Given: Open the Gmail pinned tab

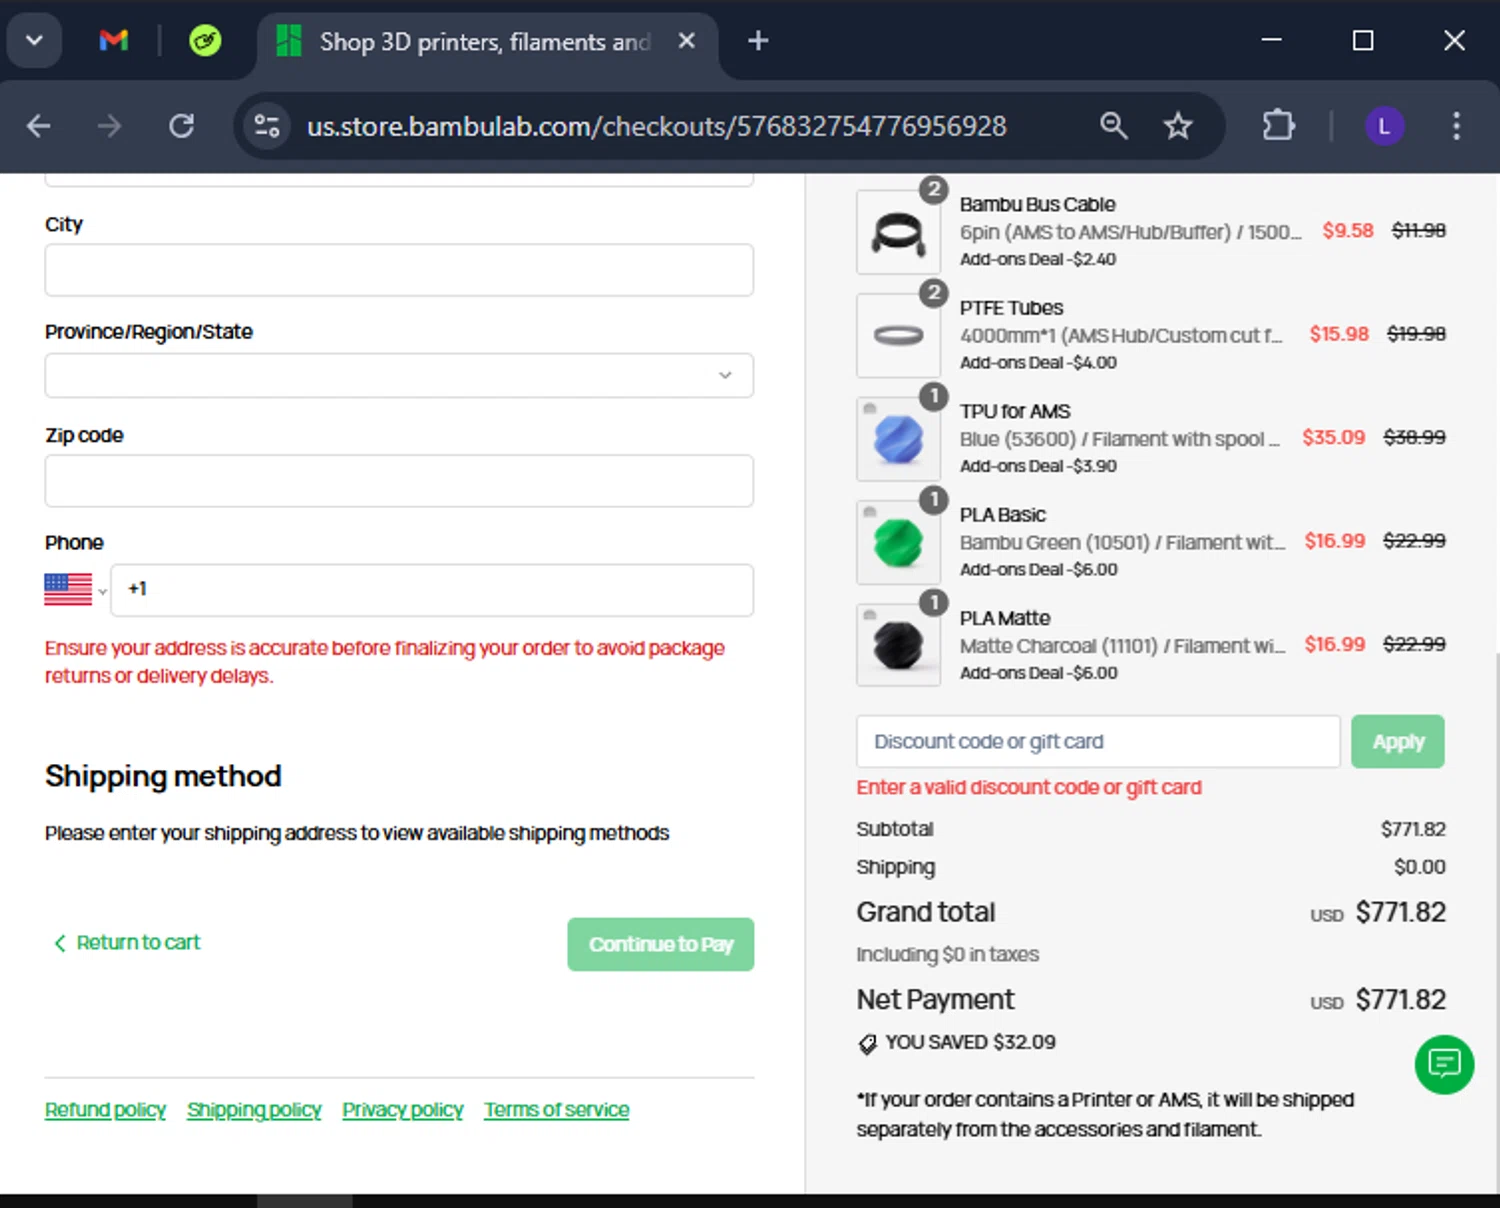Looking at the screenshot, I should (114, 41).
